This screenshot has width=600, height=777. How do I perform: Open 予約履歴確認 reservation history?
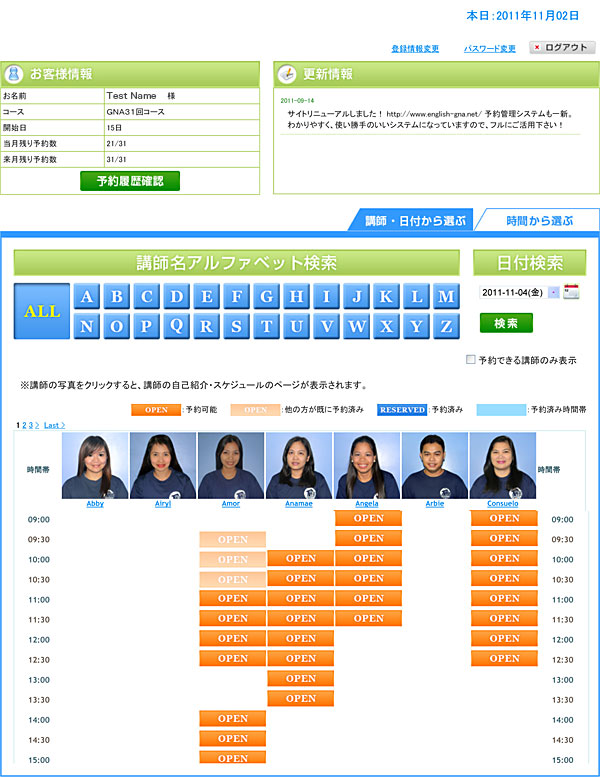click(130, 181)
